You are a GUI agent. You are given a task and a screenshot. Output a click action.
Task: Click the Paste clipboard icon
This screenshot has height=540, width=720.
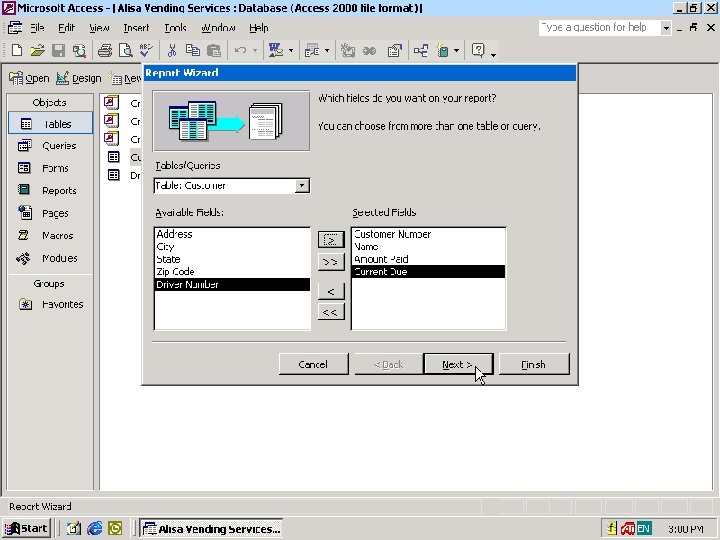[214, 50]
